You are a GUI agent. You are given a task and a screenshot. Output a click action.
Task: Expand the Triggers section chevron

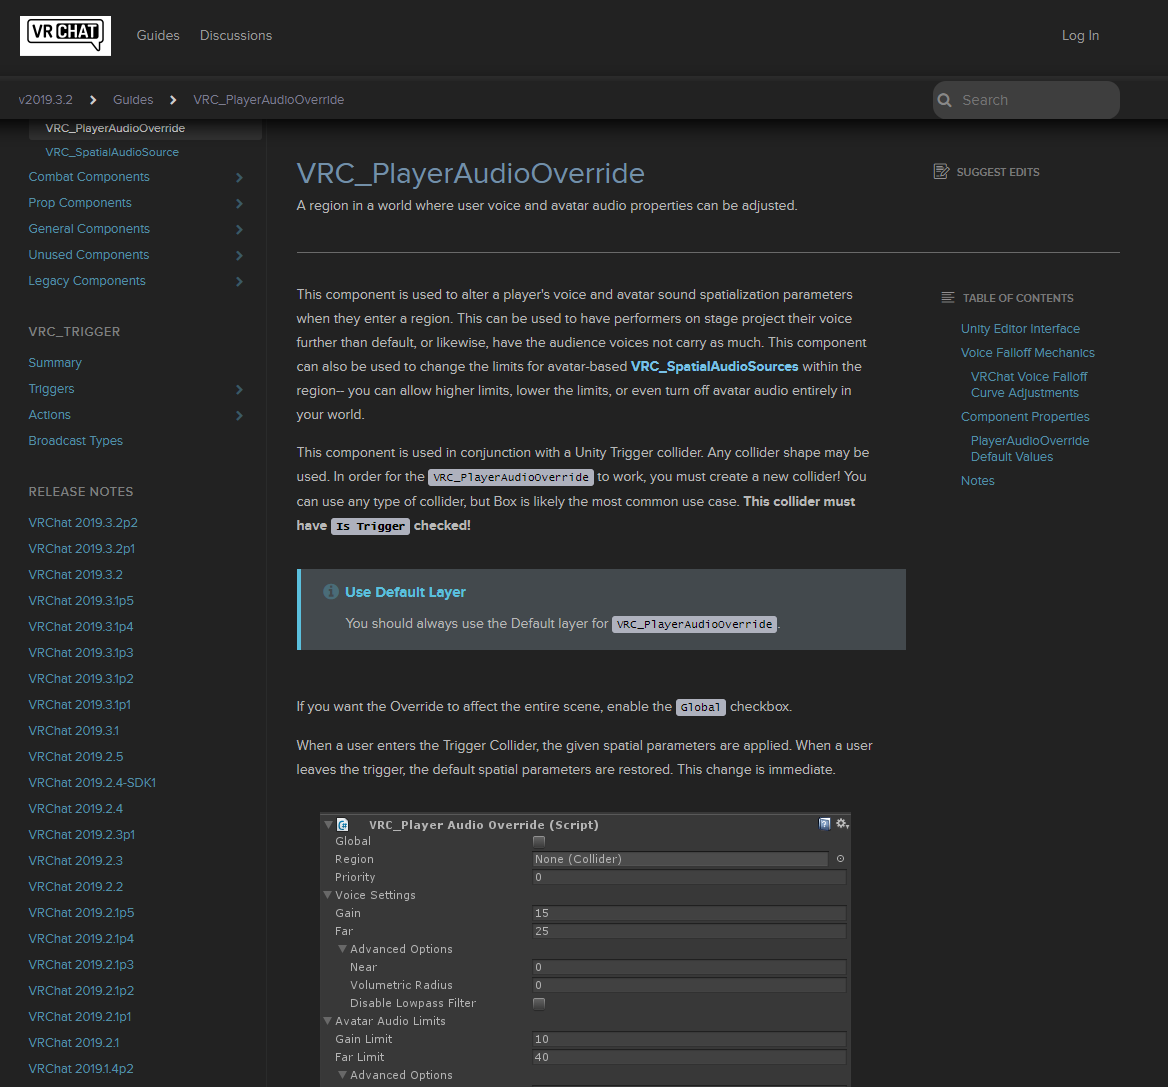point(239,389)
